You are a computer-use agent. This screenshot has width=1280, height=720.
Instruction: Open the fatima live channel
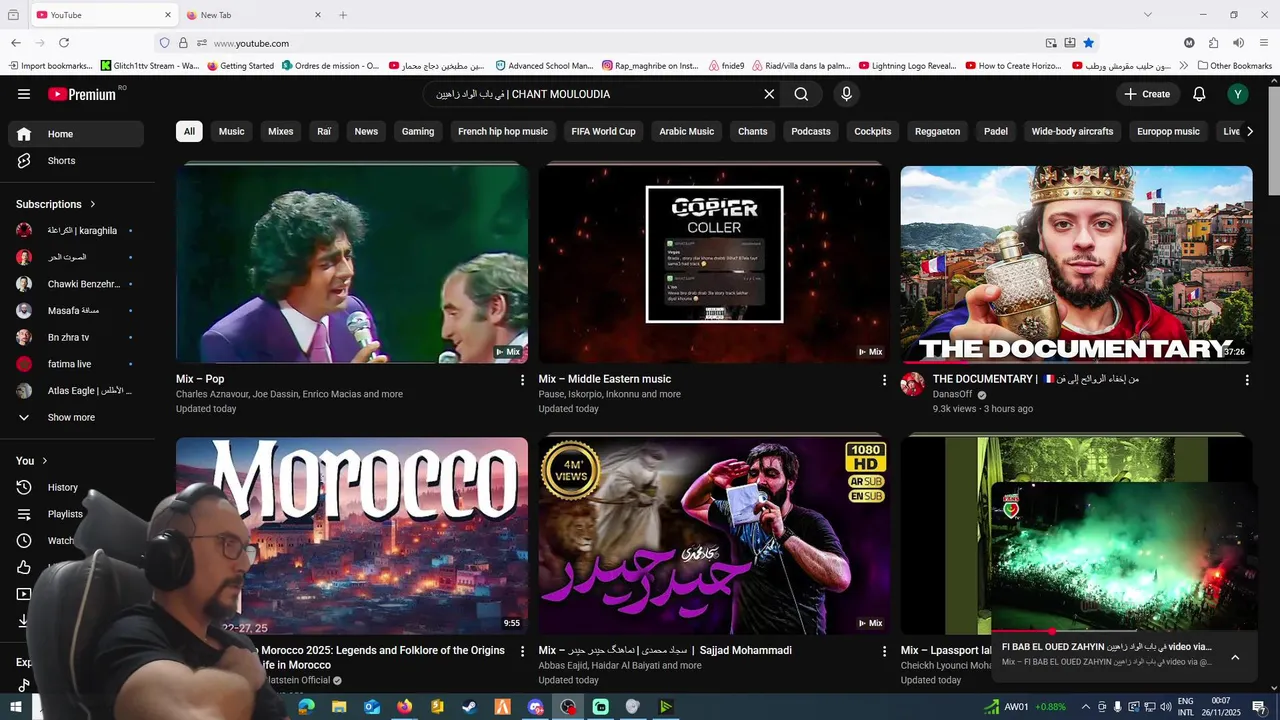click(x=76, y=364)
